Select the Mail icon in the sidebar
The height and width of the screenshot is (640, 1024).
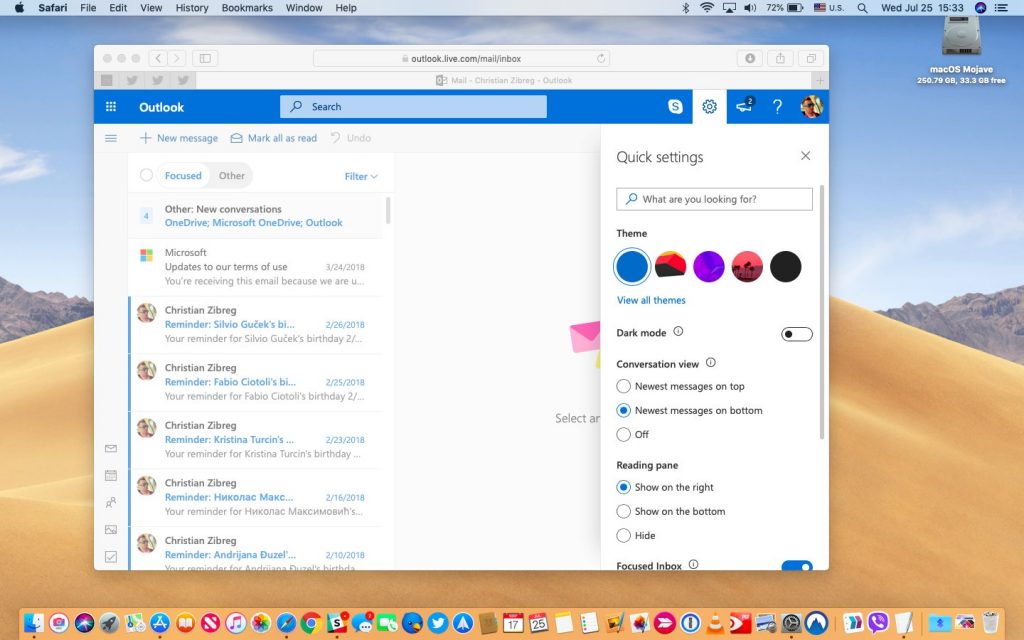click(110, 449)
